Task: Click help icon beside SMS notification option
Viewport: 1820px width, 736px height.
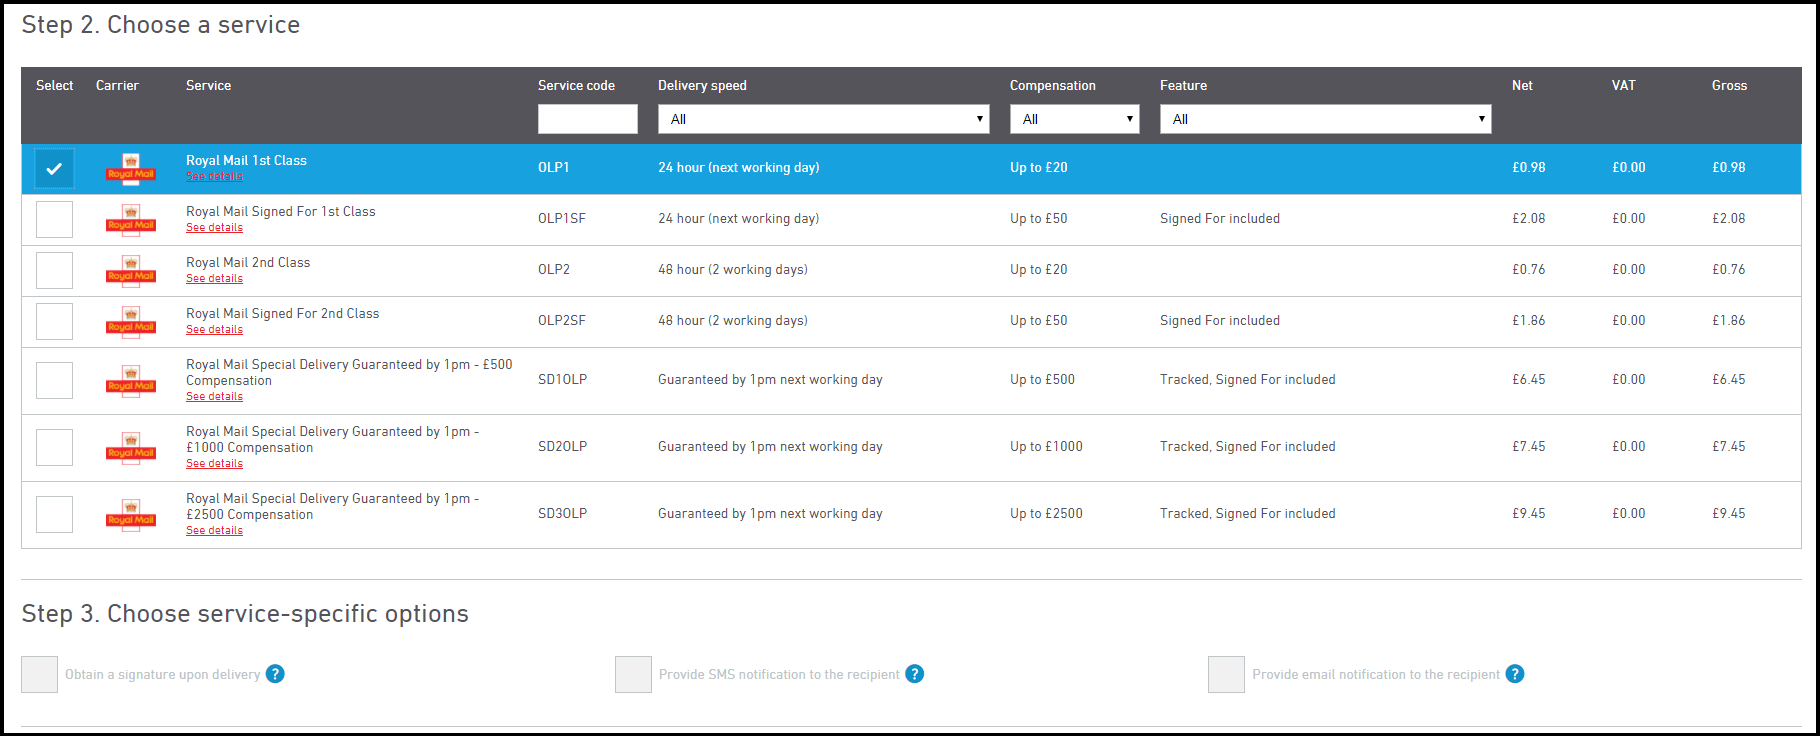Action: 914,674
